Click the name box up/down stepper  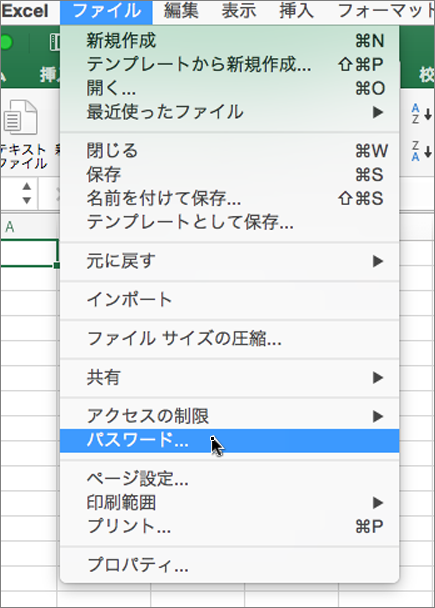click(x=27, y=193)
